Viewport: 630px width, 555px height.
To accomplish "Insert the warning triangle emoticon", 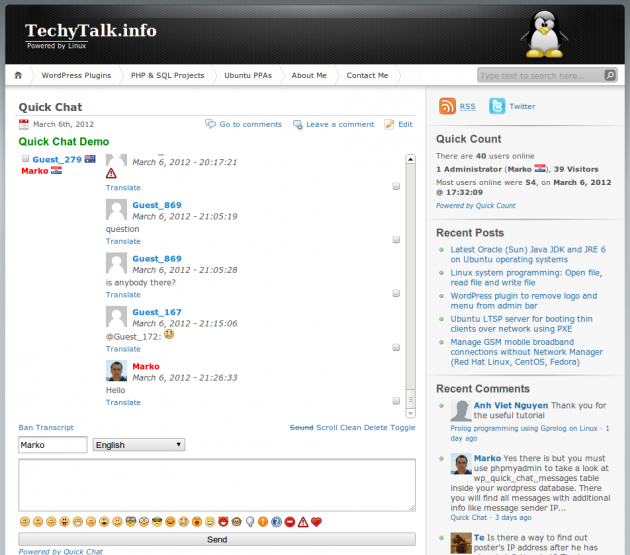I will coord(303,522).
